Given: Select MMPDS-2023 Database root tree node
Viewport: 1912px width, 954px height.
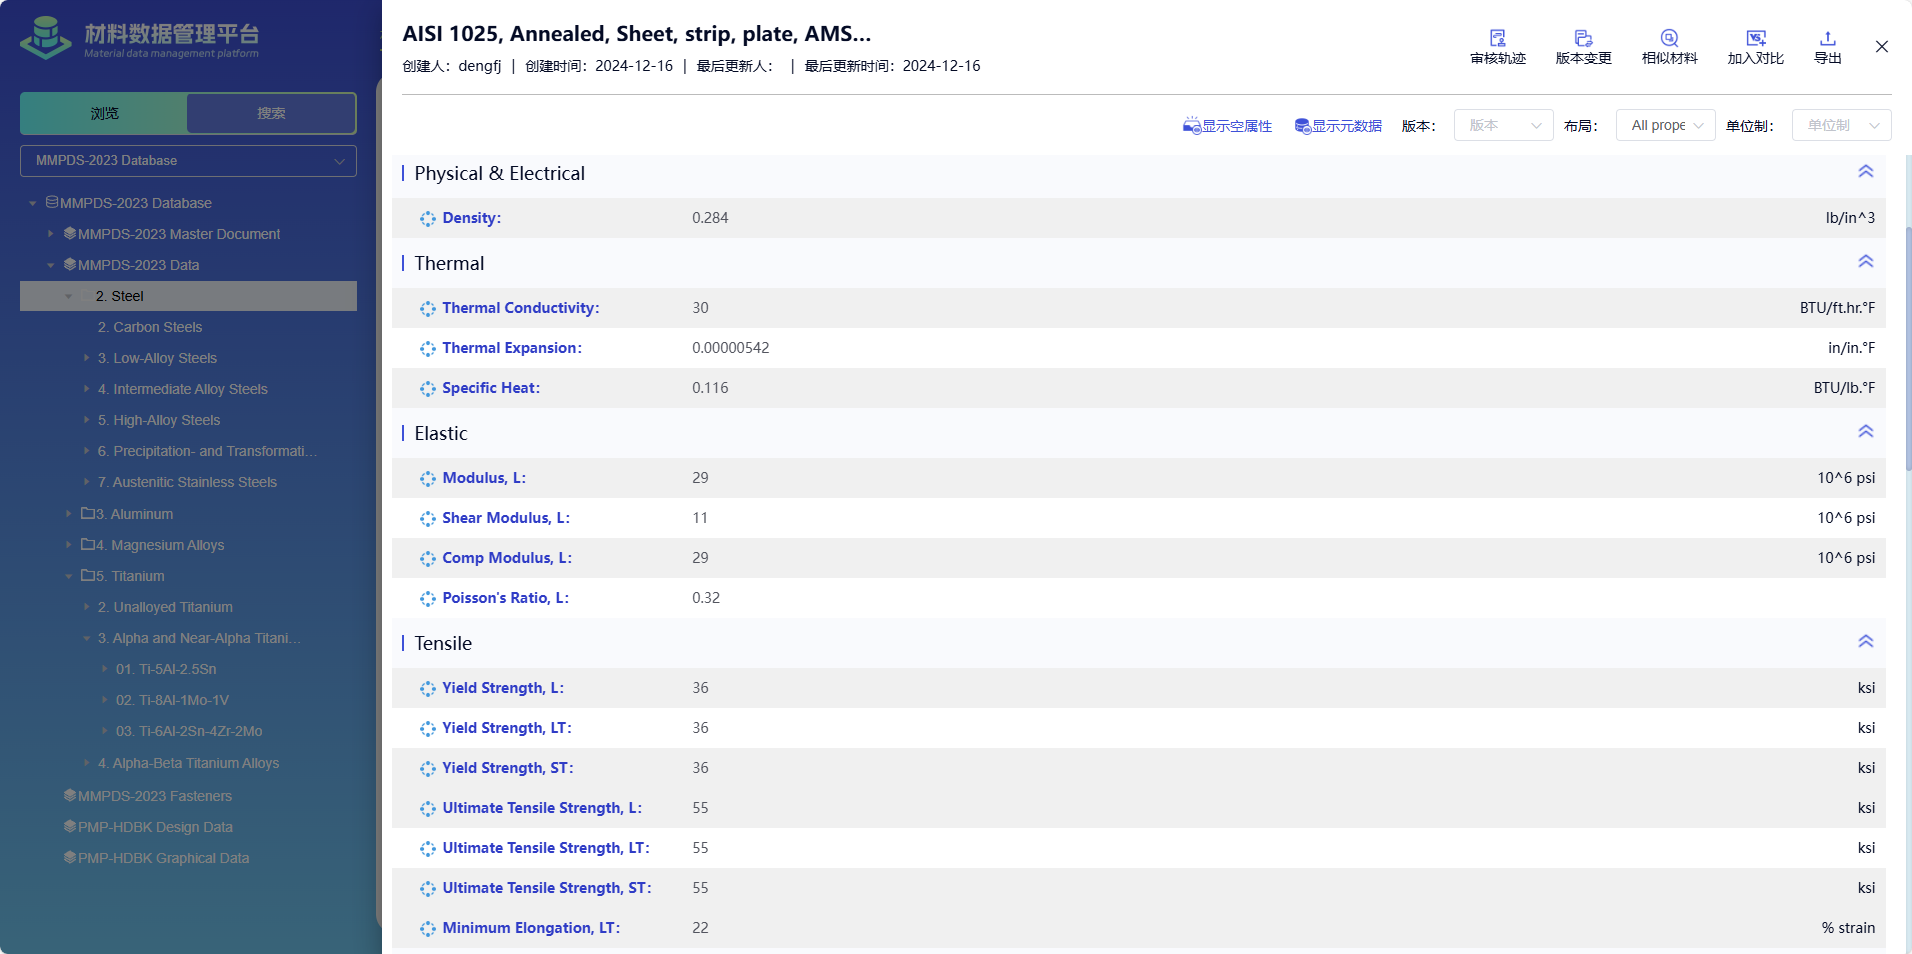Looking at the screenshot, I should [x=136, y=203].
